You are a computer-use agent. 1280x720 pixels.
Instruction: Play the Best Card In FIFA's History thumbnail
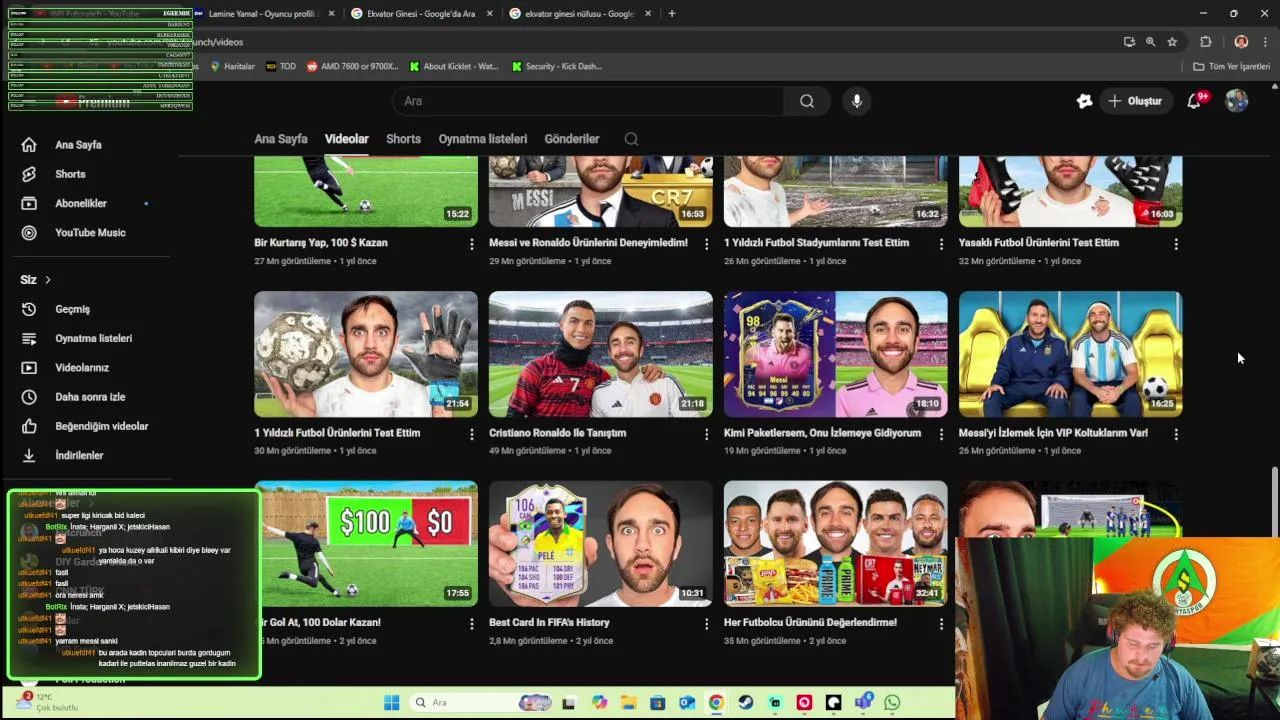point(600,544)
